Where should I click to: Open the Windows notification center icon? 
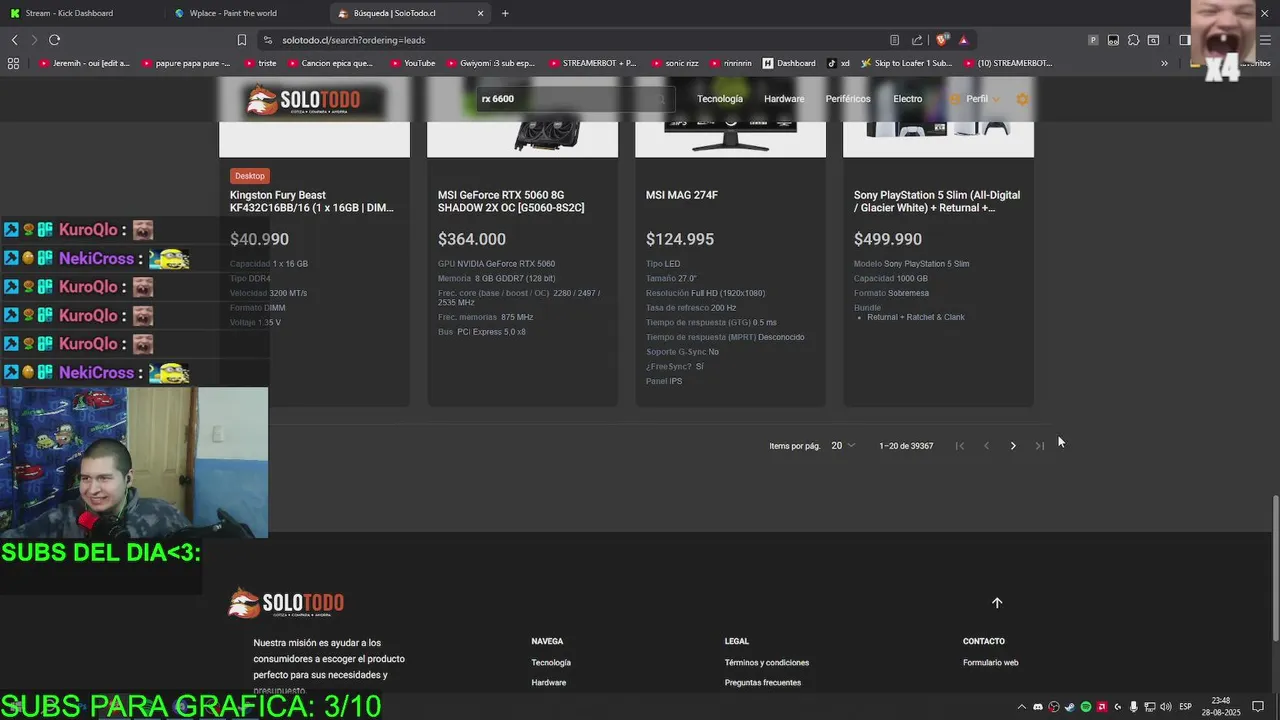pos(1258,707)
